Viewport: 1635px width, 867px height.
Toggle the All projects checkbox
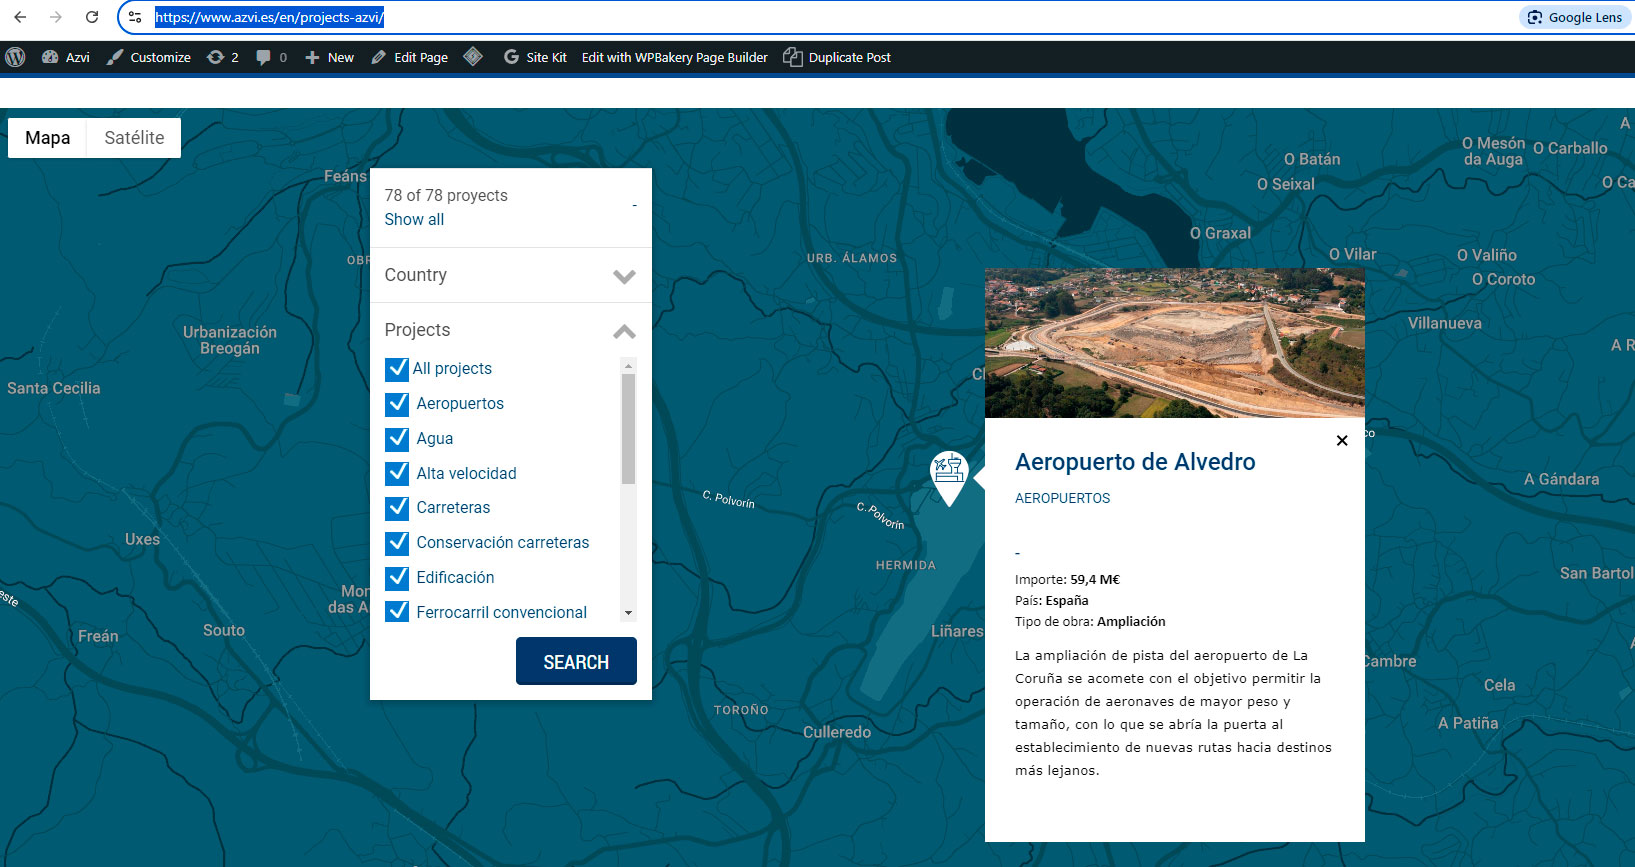pos(397,369)
